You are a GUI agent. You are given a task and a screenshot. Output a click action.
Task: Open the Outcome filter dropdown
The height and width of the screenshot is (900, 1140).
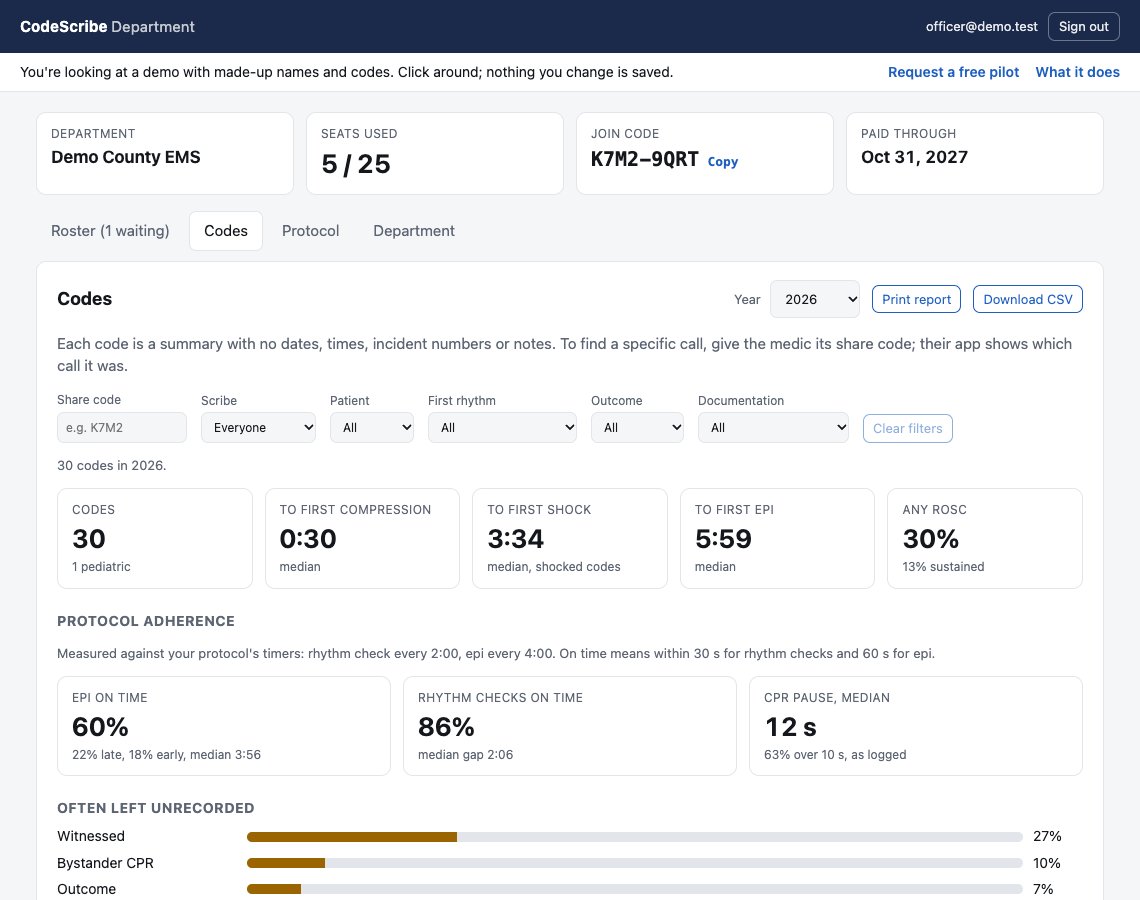[637, 427]
